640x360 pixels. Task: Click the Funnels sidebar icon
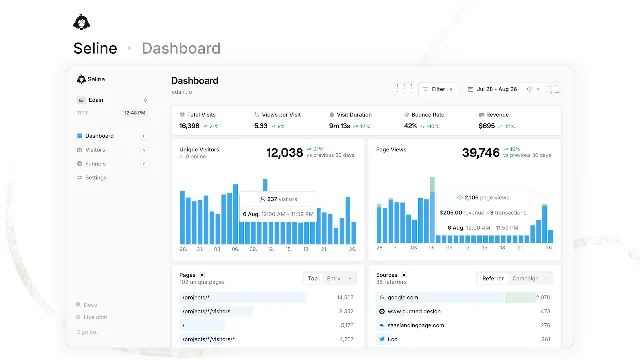(x=80, y=164)
